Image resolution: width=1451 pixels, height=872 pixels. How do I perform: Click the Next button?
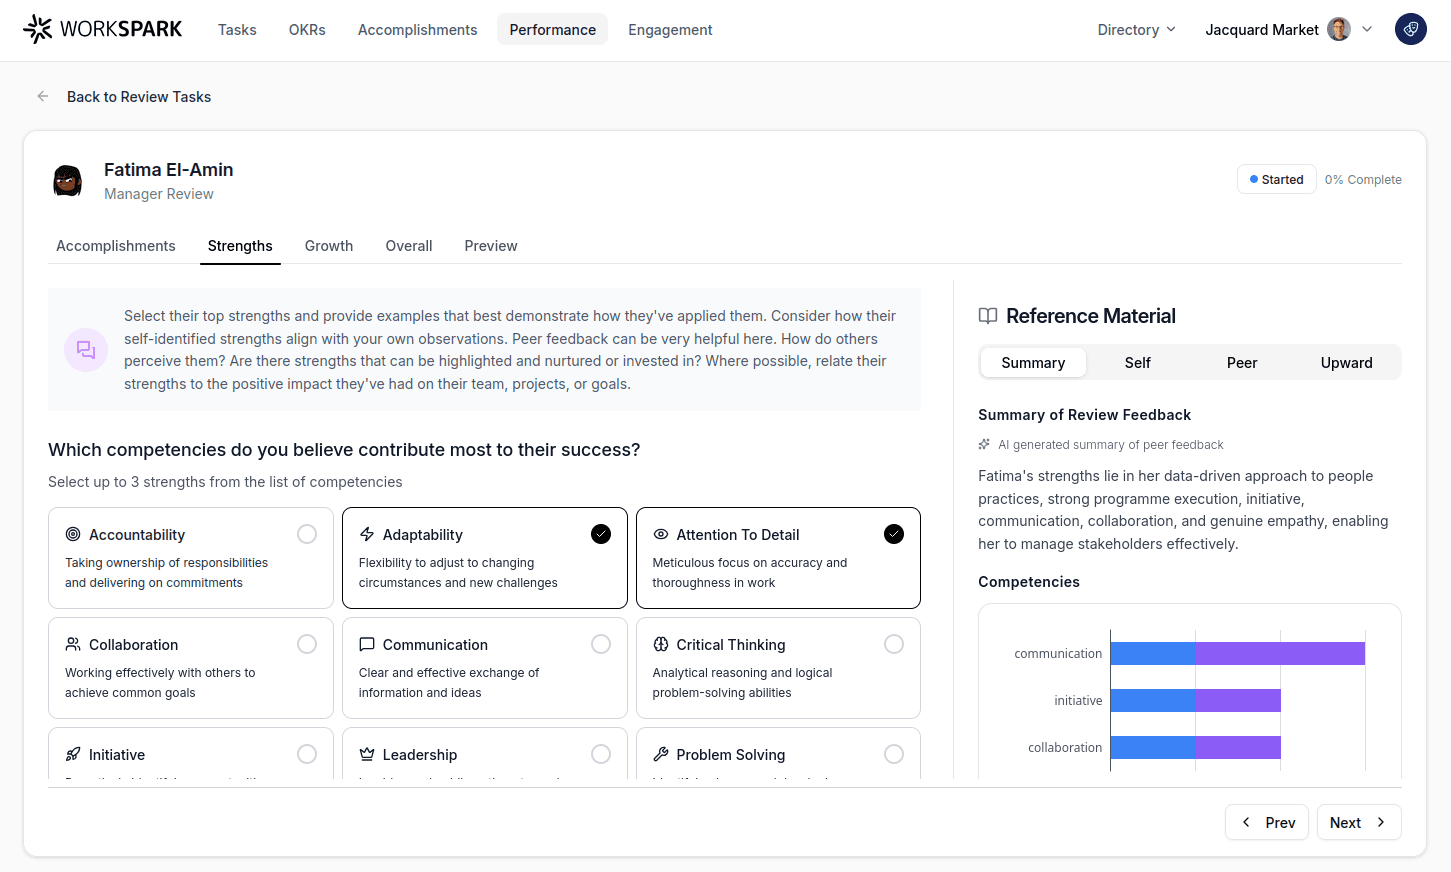tap(1357, 821)
